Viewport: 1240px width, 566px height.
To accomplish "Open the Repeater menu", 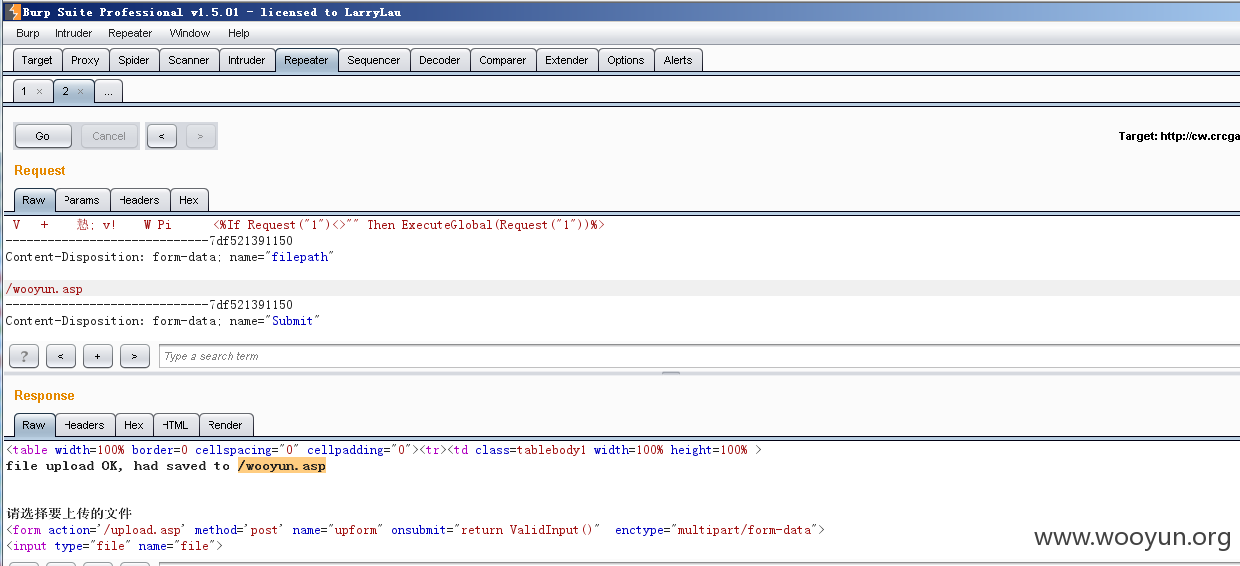I will pos(130,33).
